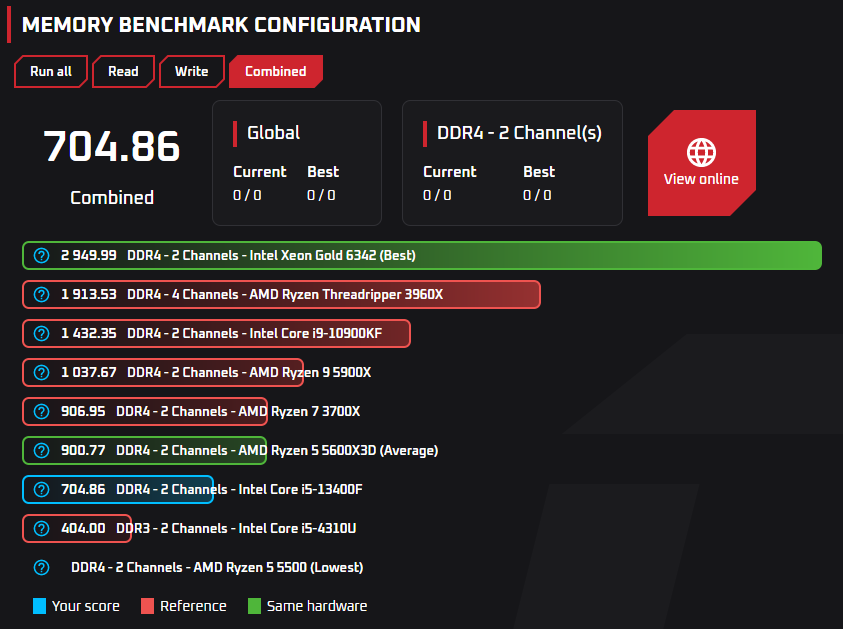Click the Memory Benchmark Configuration heading

pyautogui.click(x=222, y=25)
